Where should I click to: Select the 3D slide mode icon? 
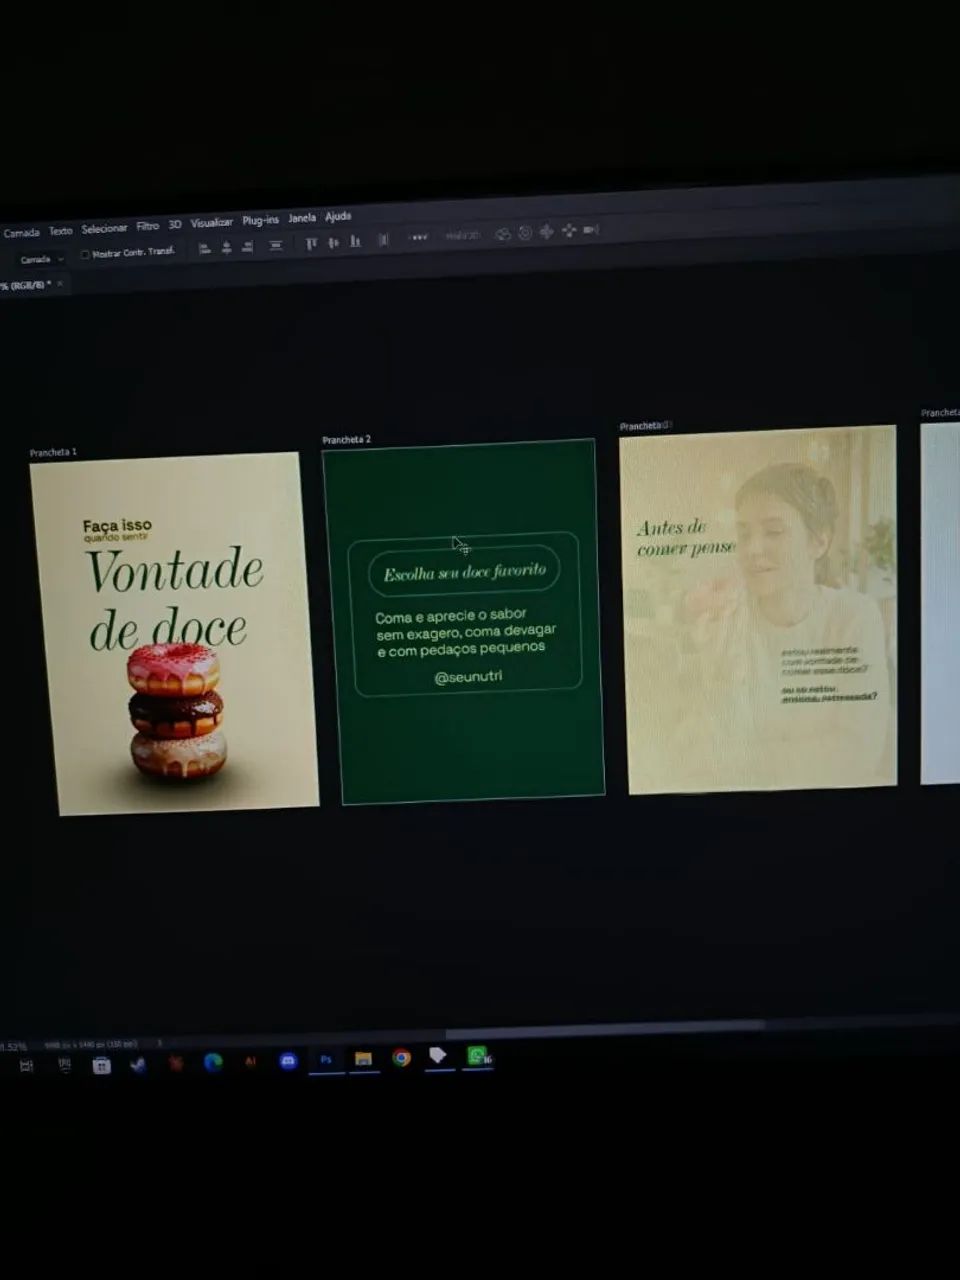coord(569,230)
